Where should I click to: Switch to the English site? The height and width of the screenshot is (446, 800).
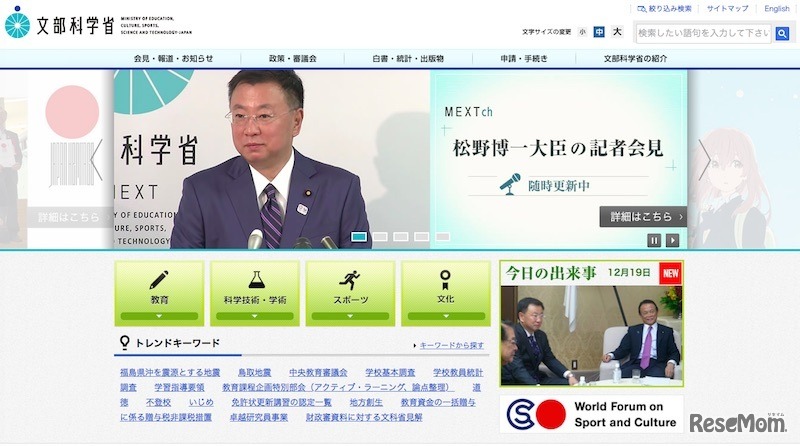click(777, 9)
